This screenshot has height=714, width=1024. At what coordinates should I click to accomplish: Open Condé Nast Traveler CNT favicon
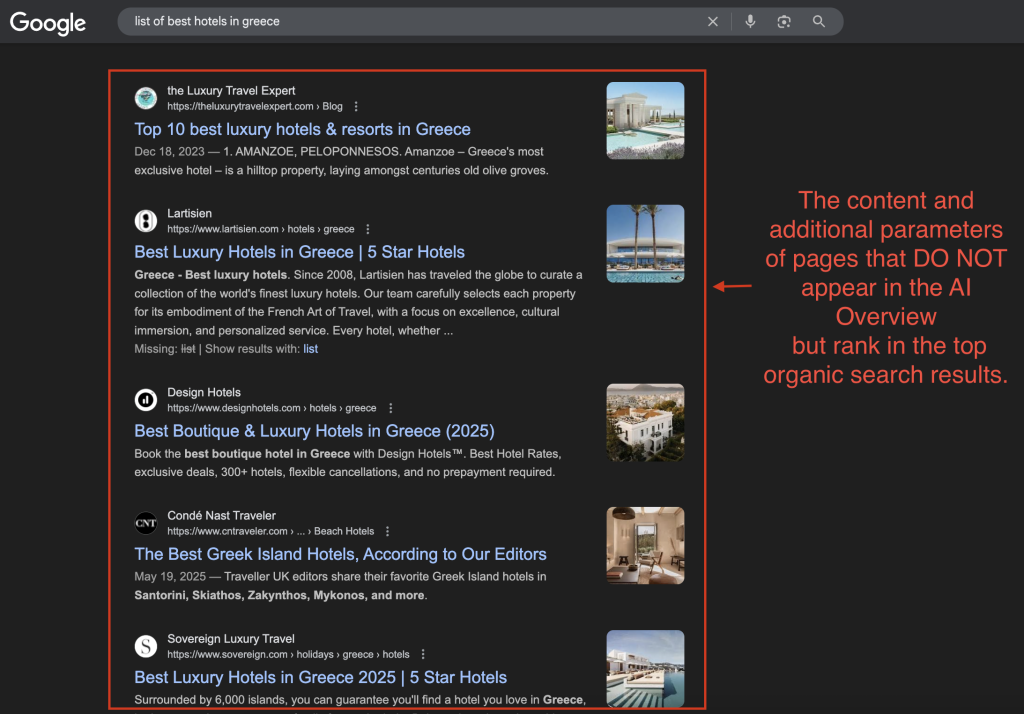pyautogui.click(x=146, y=523)
